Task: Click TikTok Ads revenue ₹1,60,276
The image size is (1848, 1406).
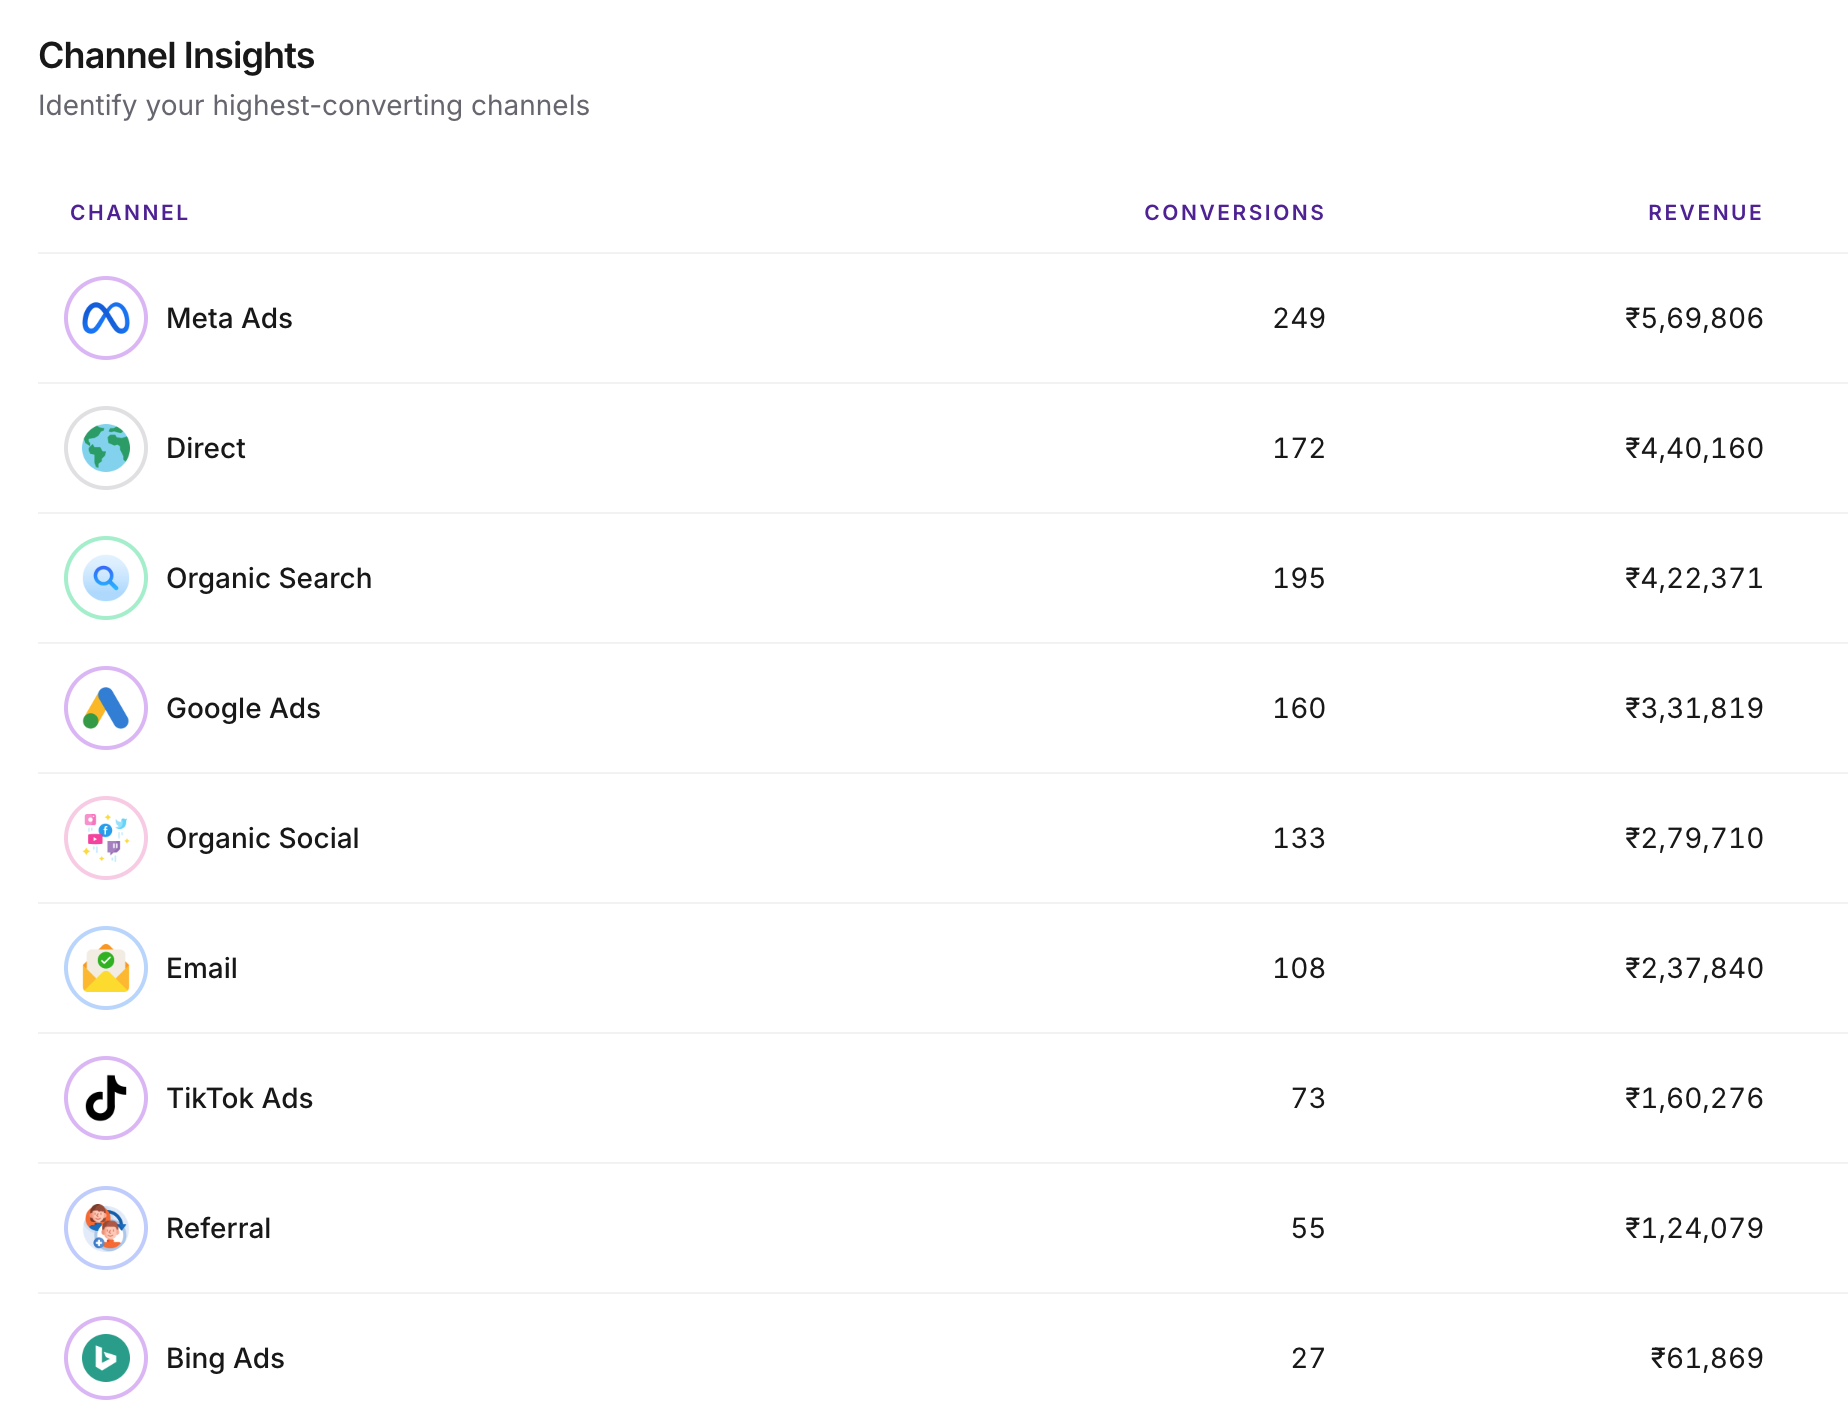Action: click(1694, 1098)
